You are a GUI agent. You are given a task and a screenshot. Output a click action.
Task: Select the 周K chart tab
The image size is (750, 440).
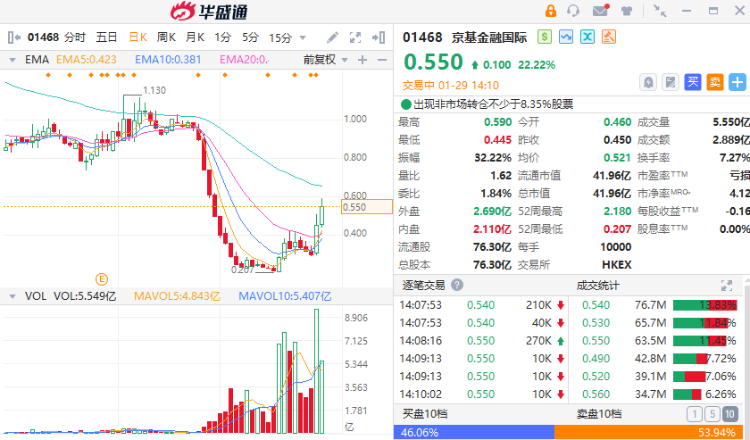[x=166, y=37]
